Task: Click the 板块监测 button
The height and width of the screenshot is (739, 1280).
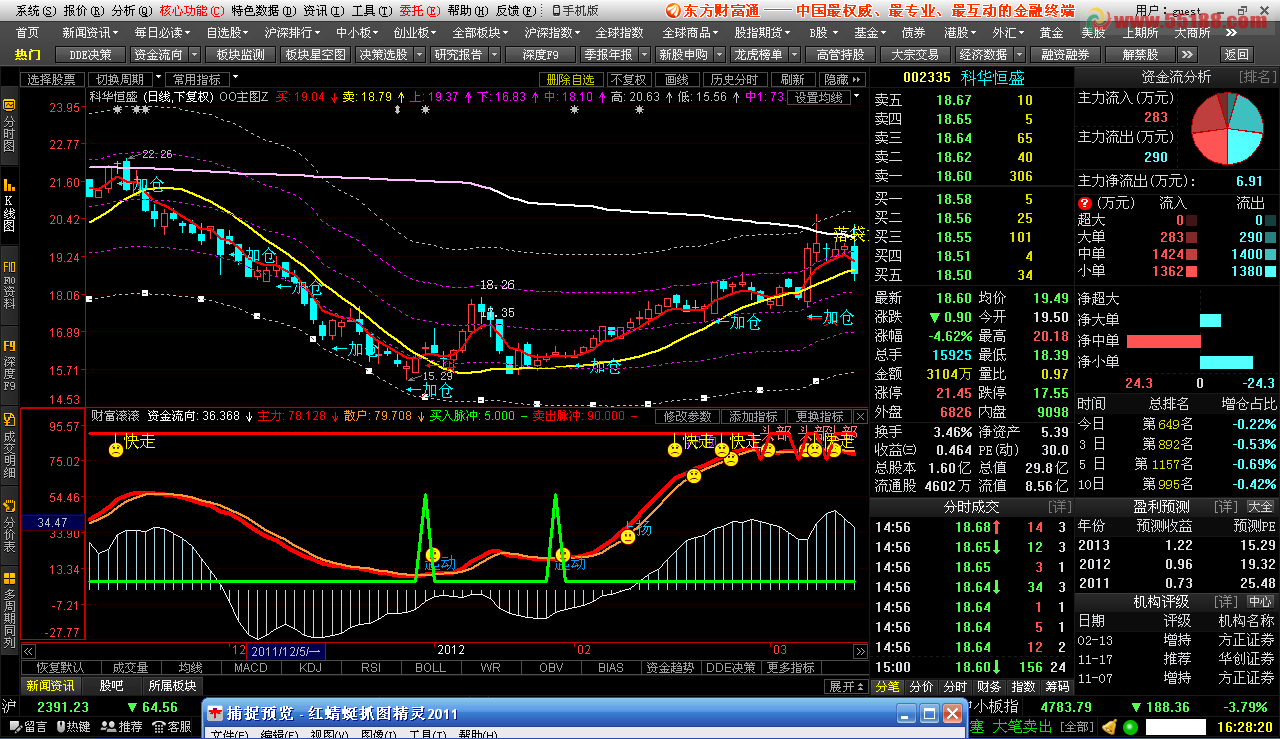Action: 241,55
